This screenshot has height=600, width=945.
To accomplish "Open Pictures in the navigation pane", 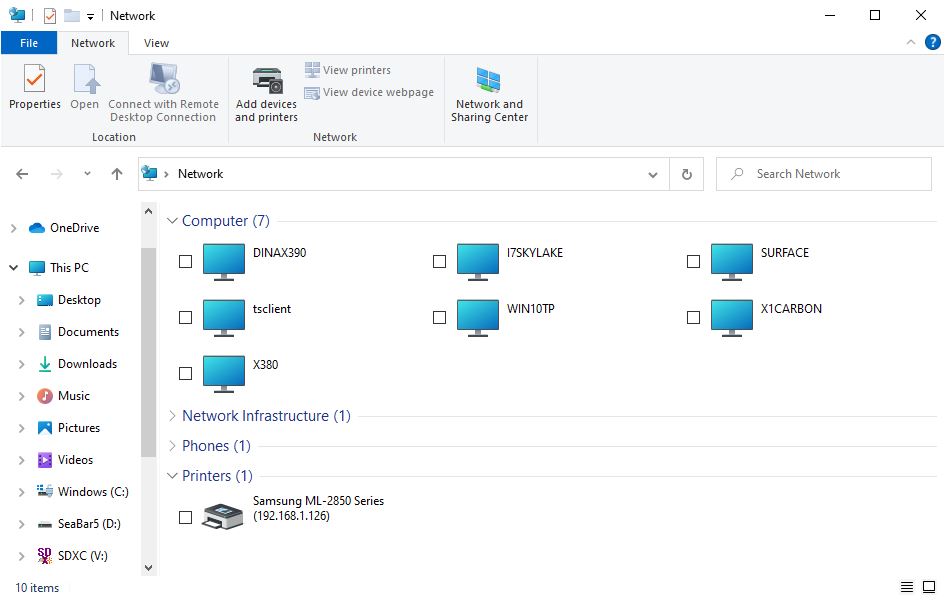I will [x=68, y=428].
